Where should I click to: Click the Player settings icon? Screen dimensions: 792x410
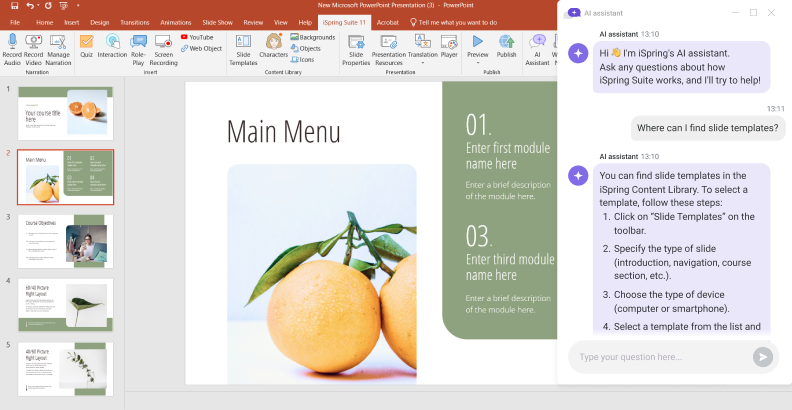click(x=449, y=41)
